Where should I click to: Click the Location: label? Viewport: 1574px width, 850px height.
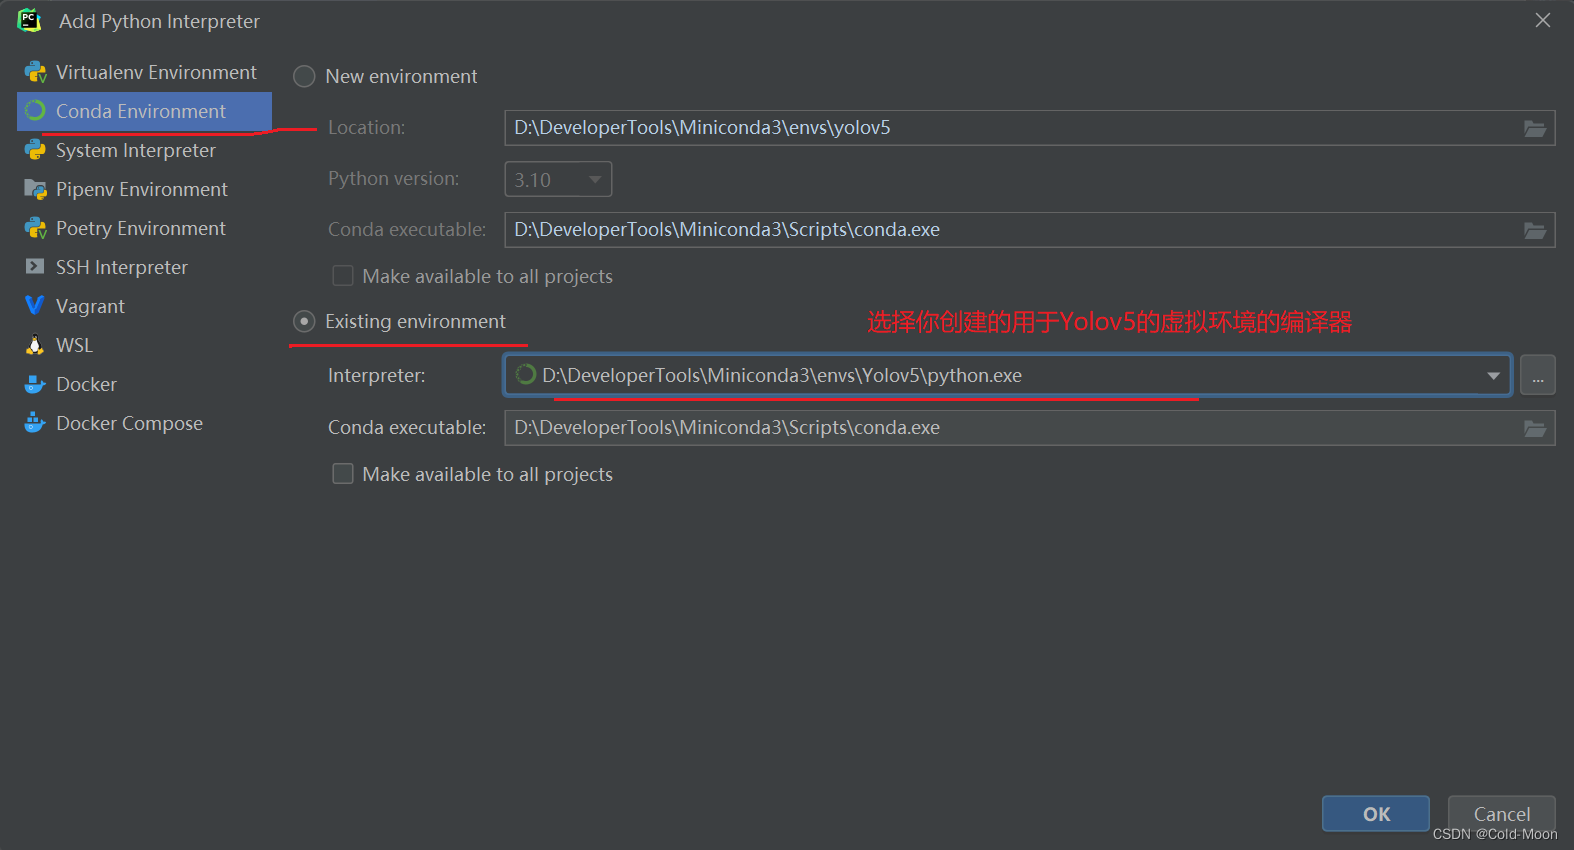[x=366, y=127]
